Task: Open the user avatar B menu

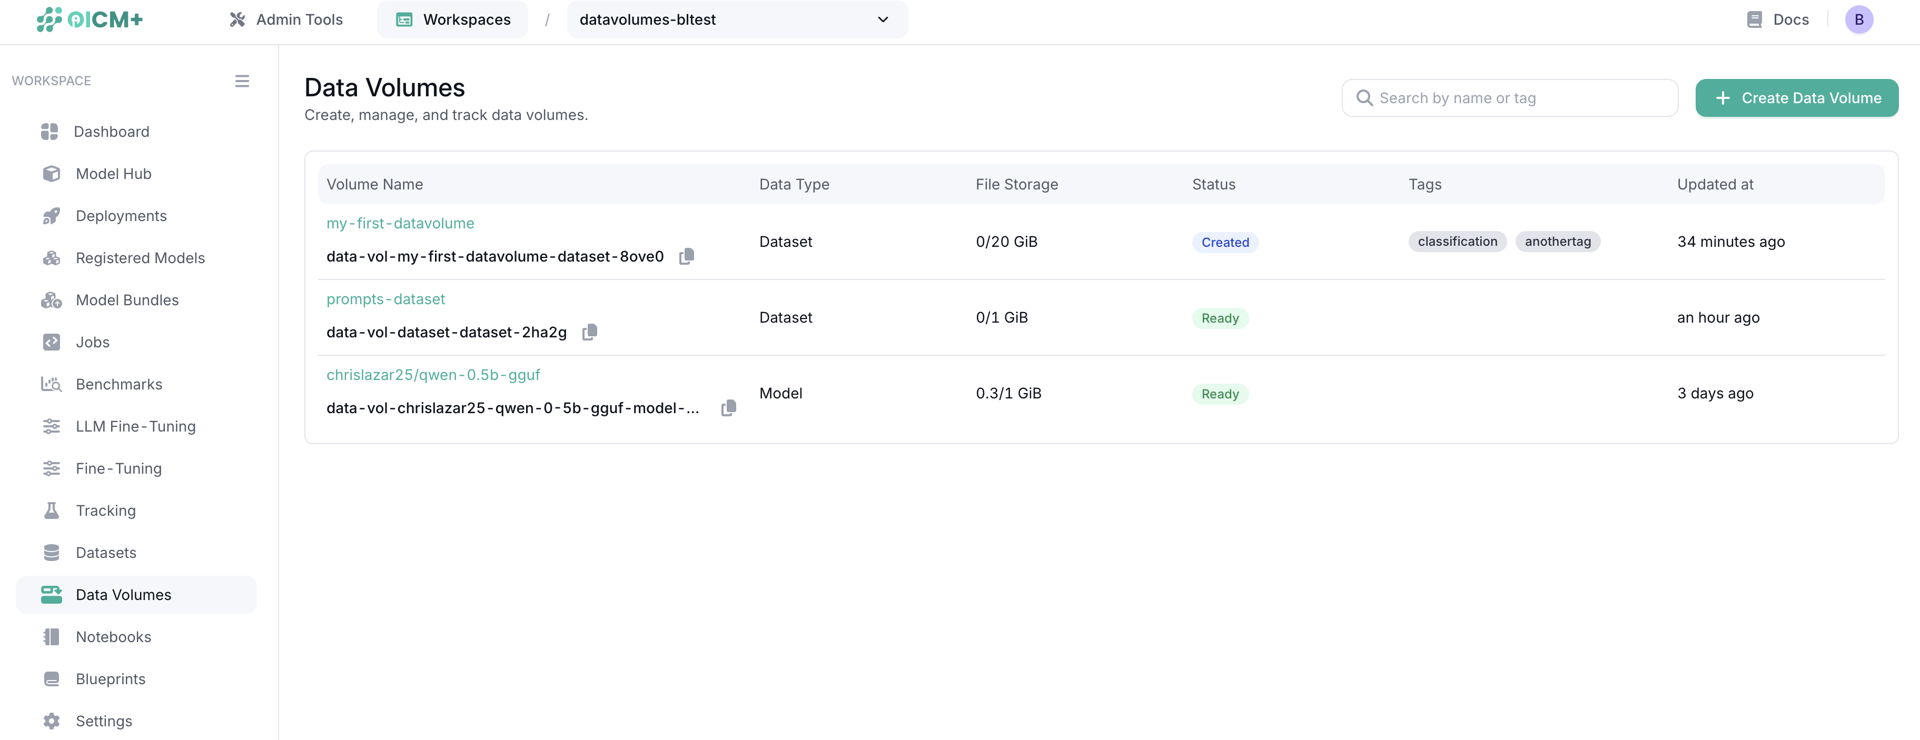Action: click(x=1858, y=20)
